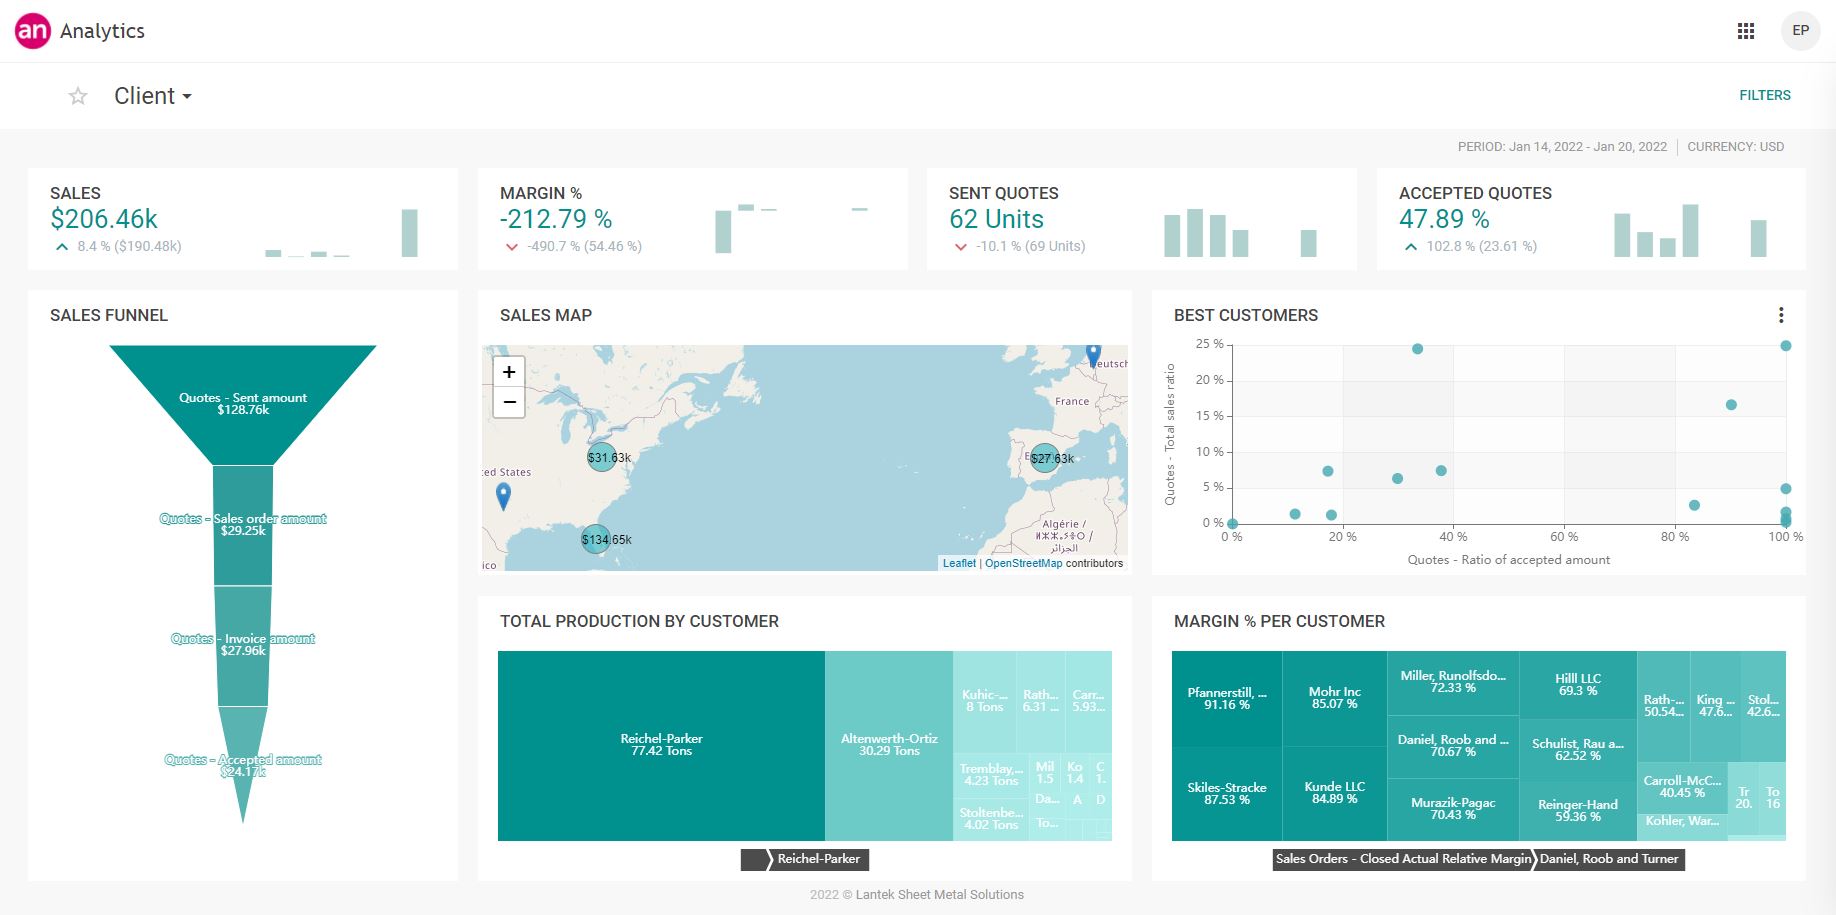Image resolution: width=1836 pixels, height=915 pixels.
Task: Click the Quotes Sent amount funnel segment
Action: tap(243, 404)
